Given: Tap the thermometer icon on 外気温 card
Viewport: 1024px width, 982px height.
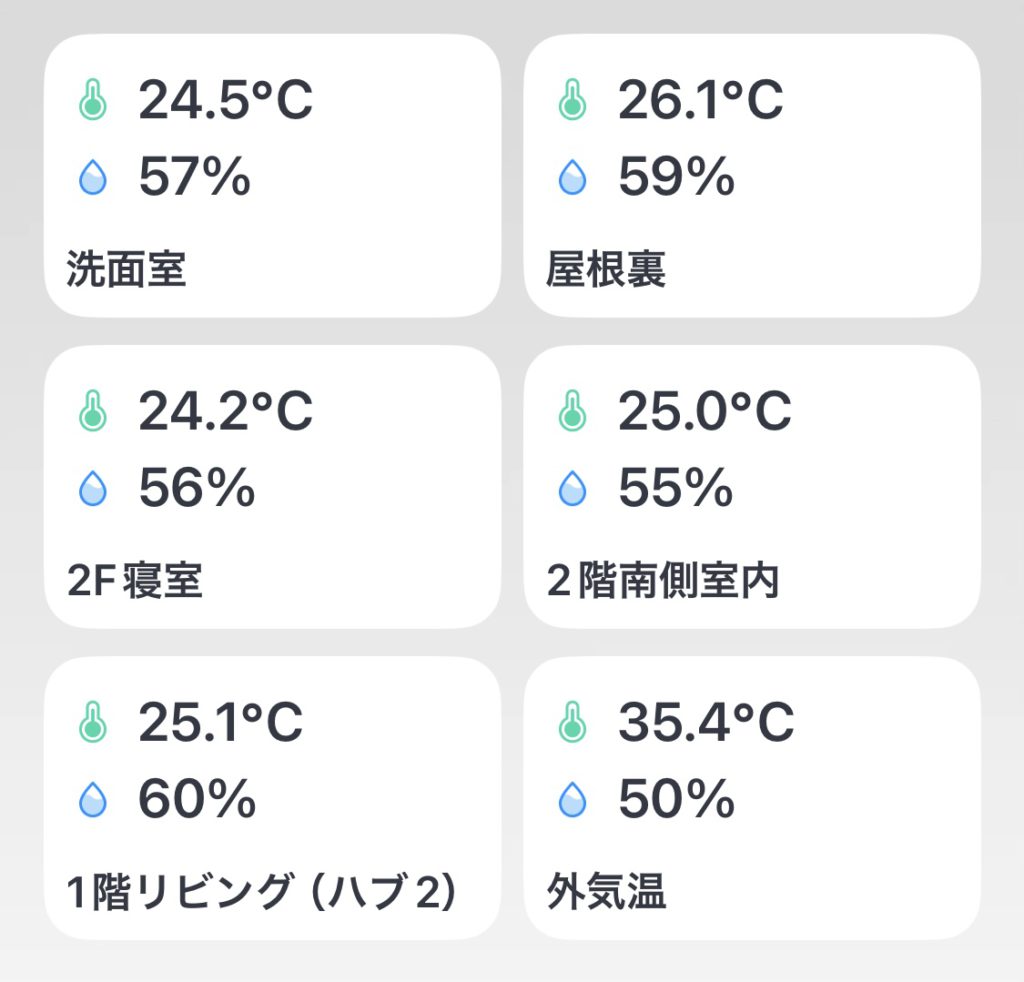Looking at the screenshot, I should pyautogui.click(x=572, y=721).
